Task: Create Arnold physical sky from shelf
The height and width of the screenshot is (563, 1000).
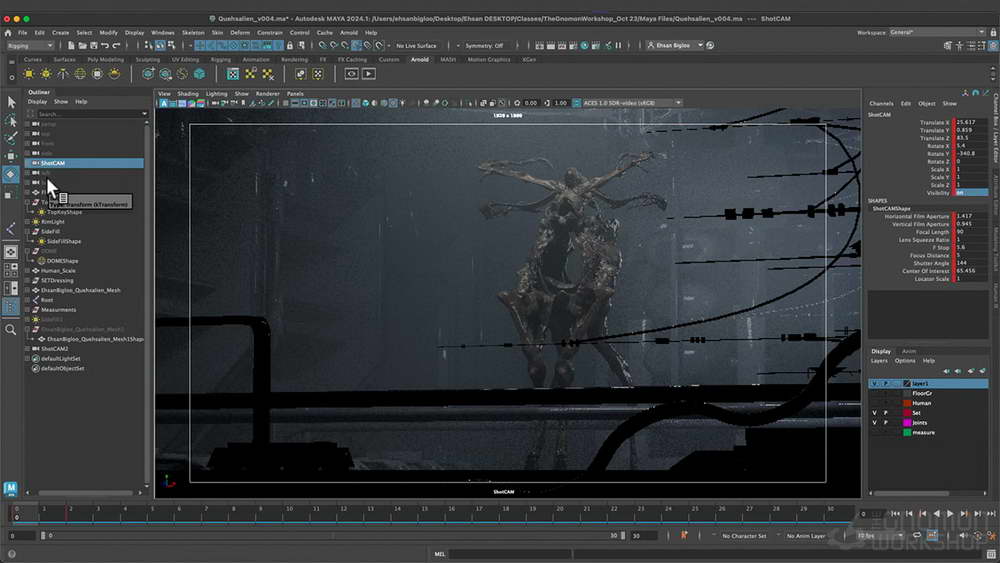Action: point(114,74)
